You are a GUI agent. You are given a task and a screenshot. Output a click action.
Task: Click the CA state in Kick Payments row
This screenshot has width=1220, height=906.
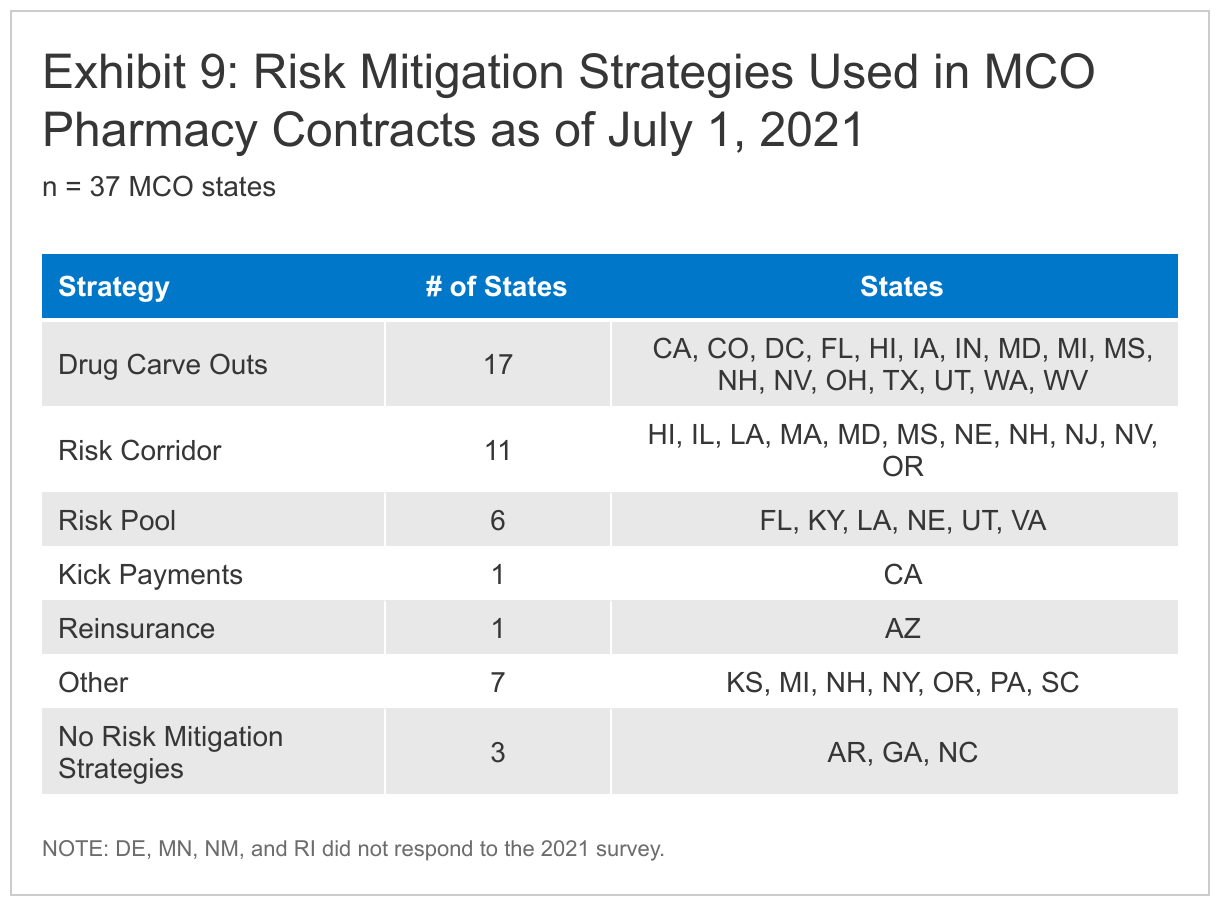[903, 575]
